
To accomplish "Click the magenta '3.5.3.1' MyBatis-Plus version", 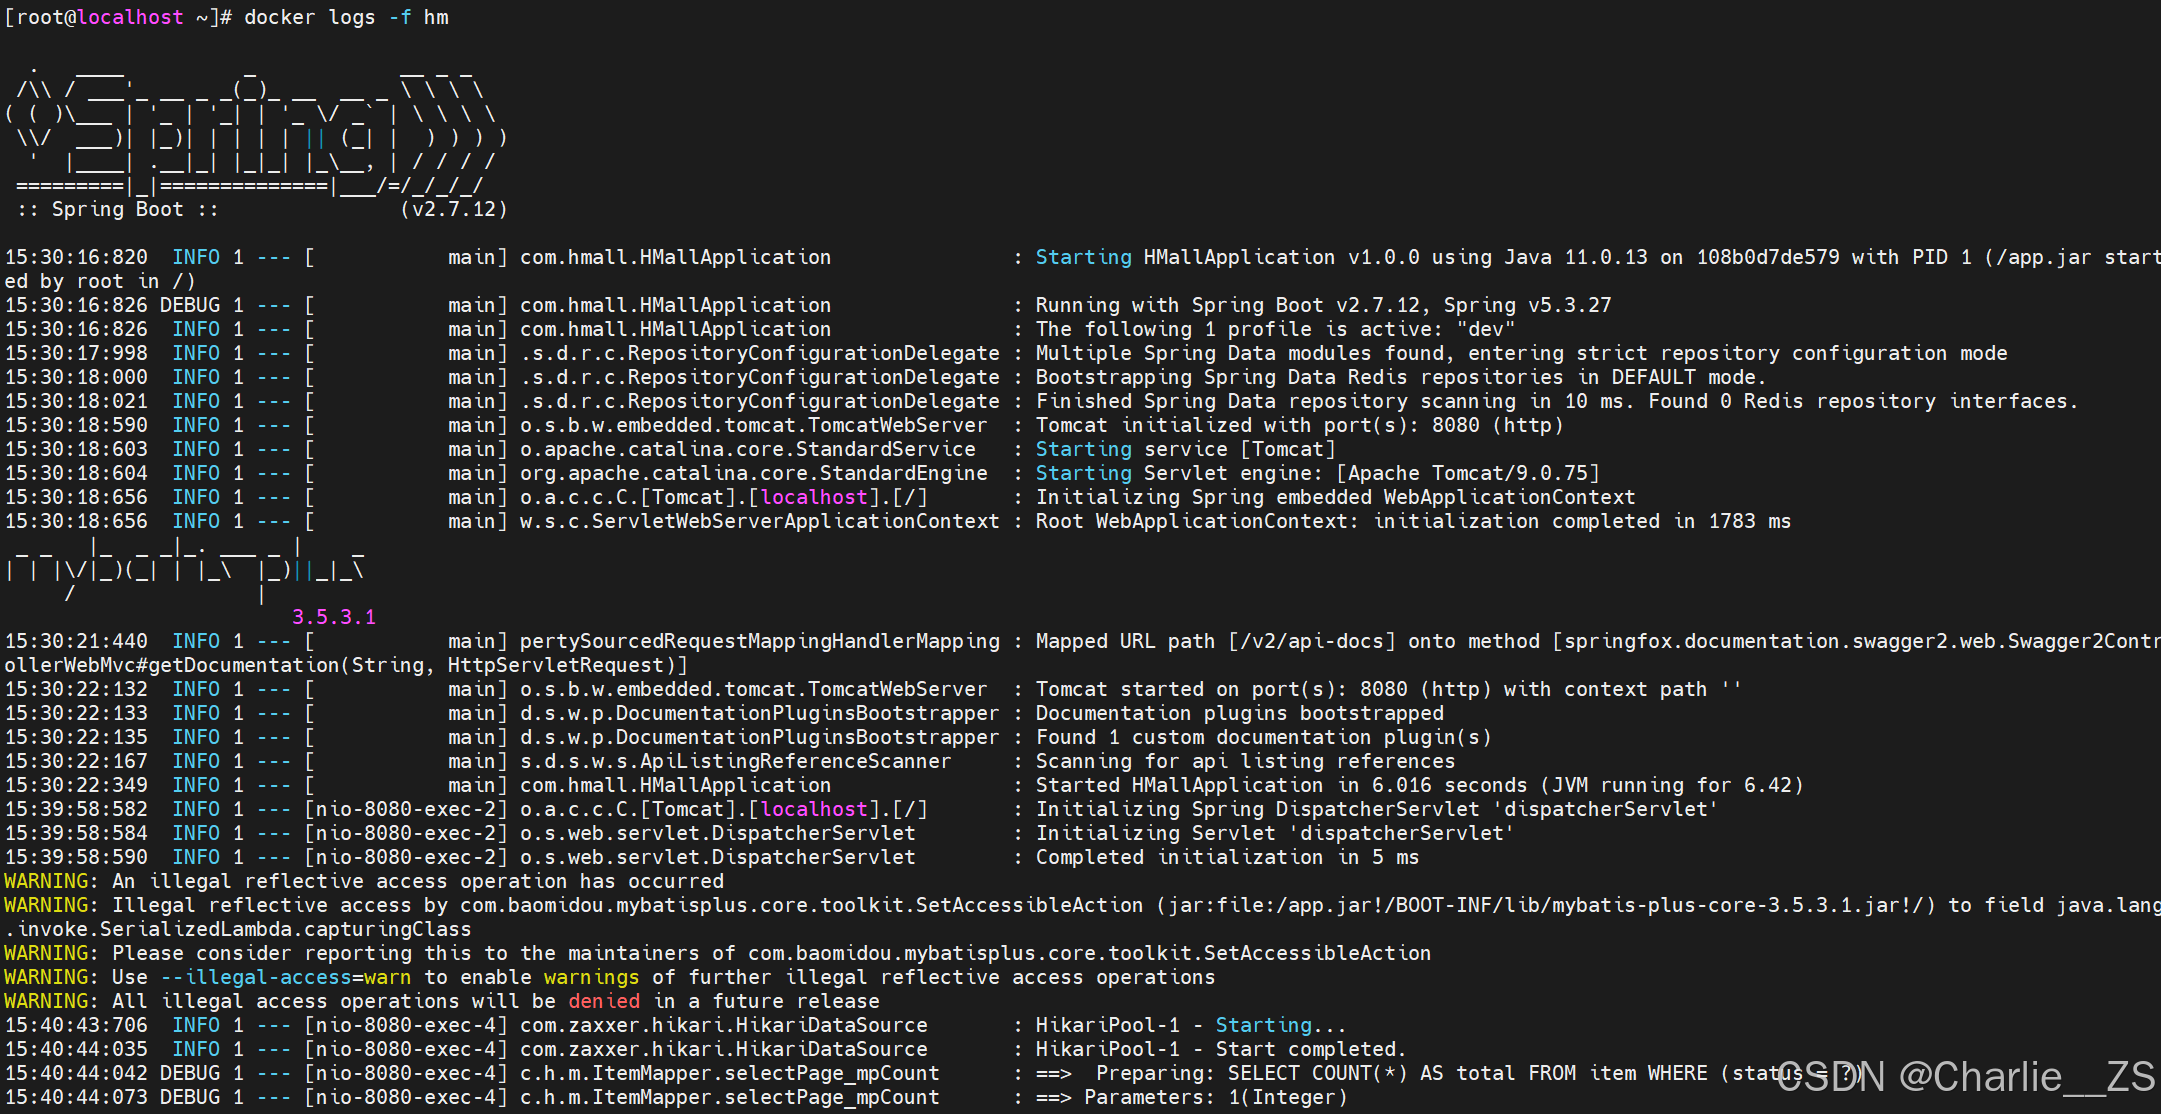I will tap(334, 617).
